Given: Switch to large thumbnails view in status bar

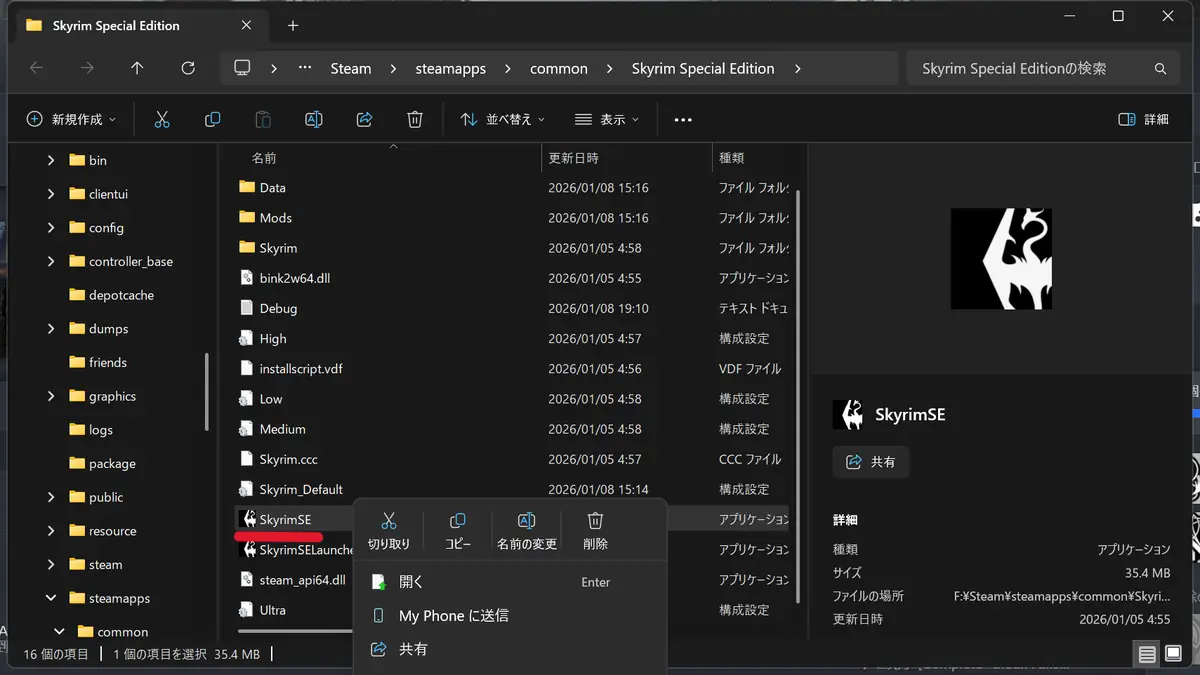Looking at the screenshot, I should pos(1173,654).
